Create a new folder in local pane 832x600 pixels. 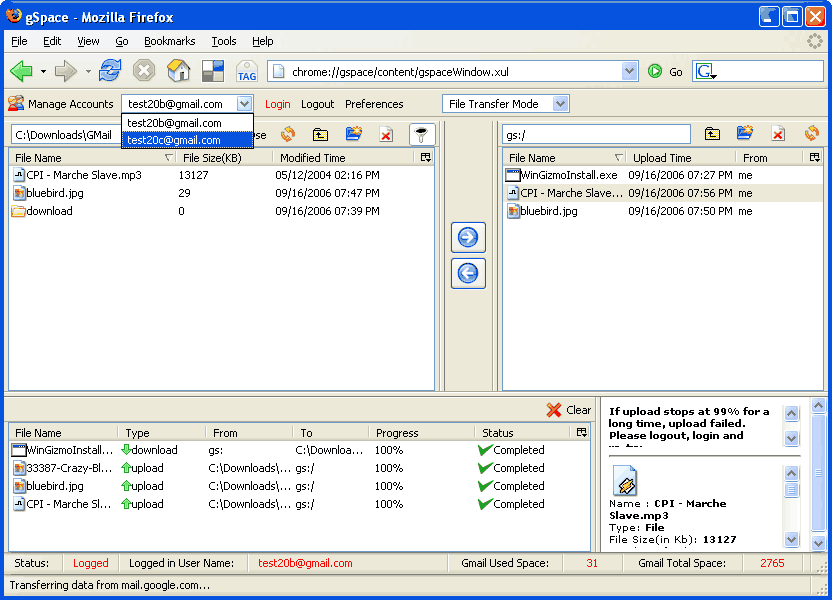click(x=353, y=134)
